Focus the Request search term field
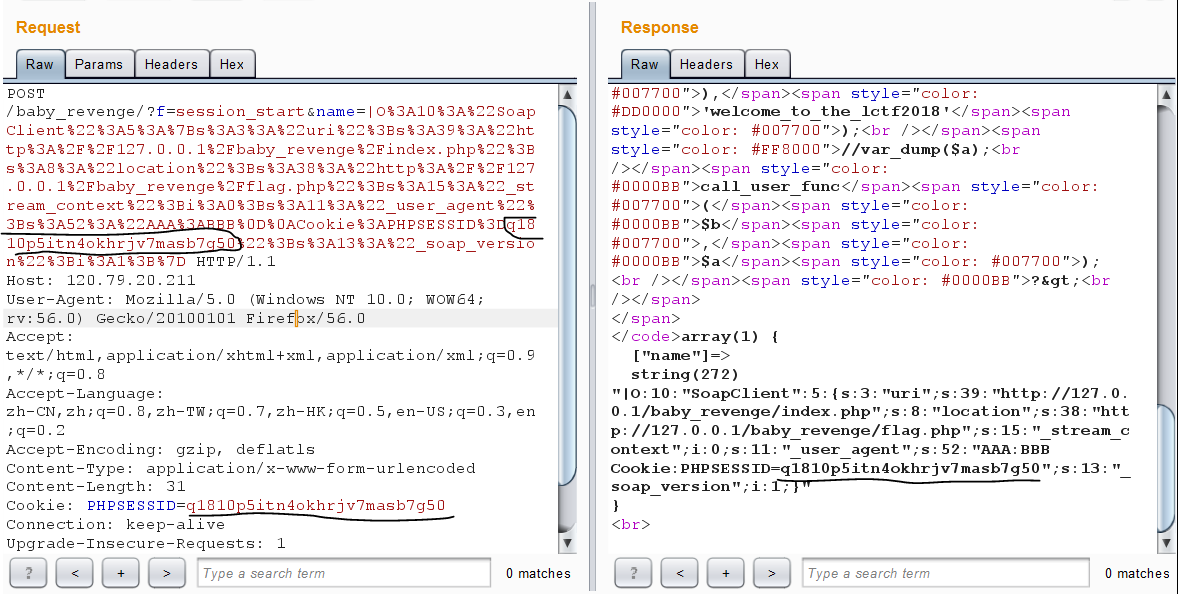 click(344, 573)
